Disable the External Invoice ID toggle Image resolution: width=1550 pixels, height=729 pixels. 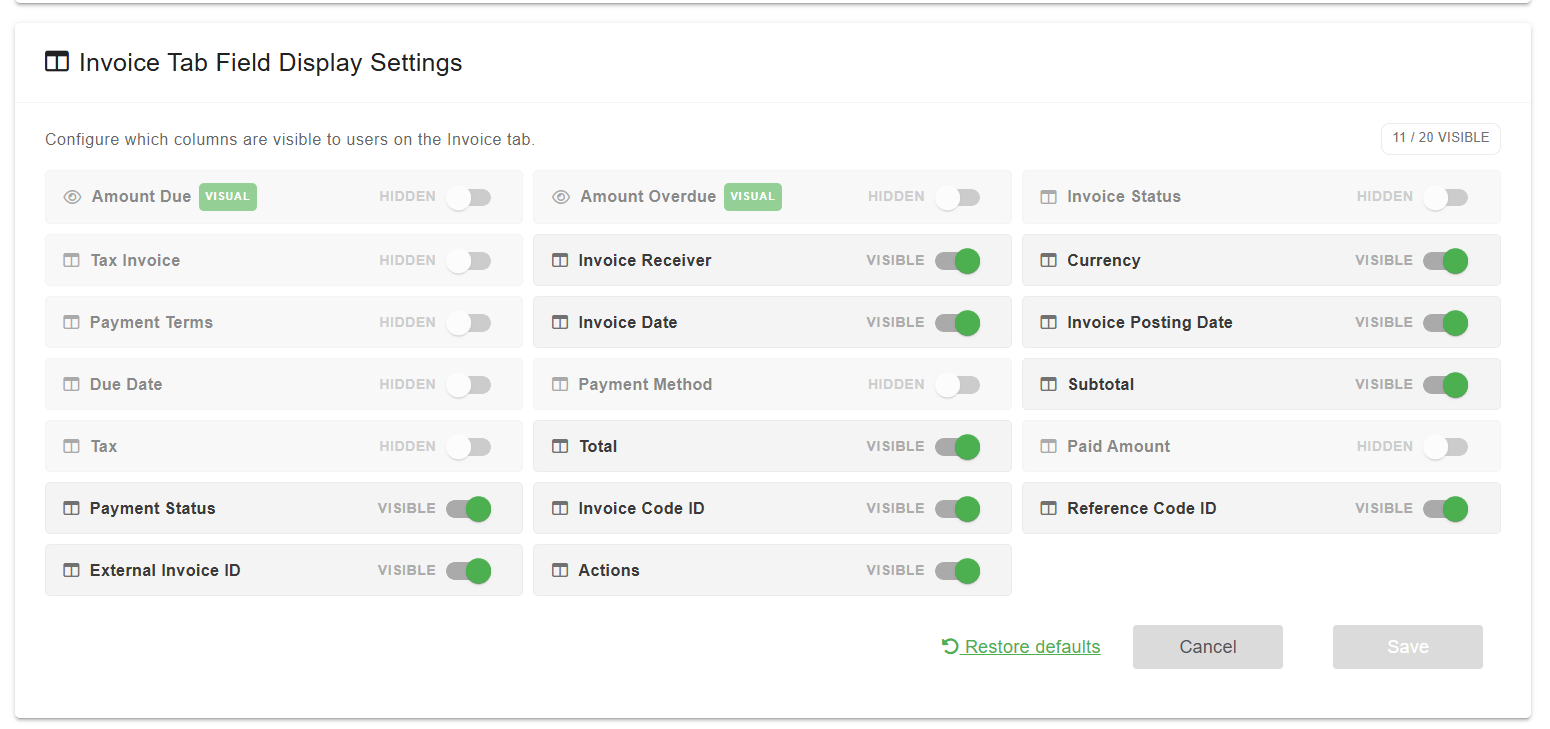pos(468,571)
